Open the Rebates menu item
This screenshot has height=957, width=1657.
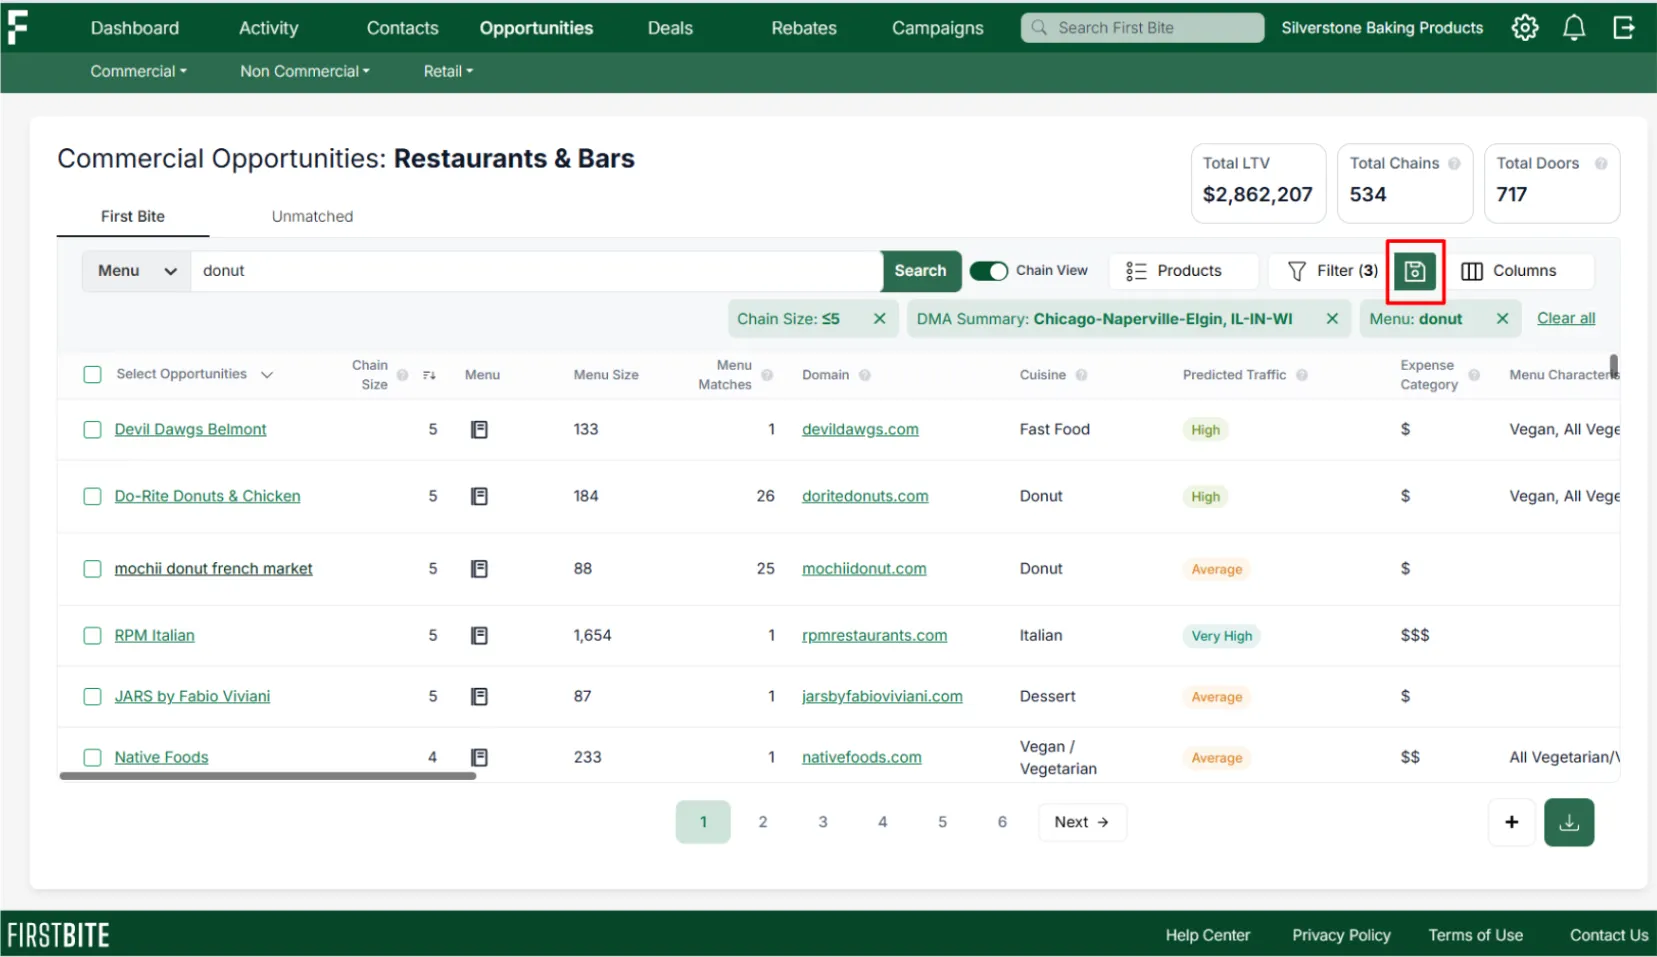point(804,28)
